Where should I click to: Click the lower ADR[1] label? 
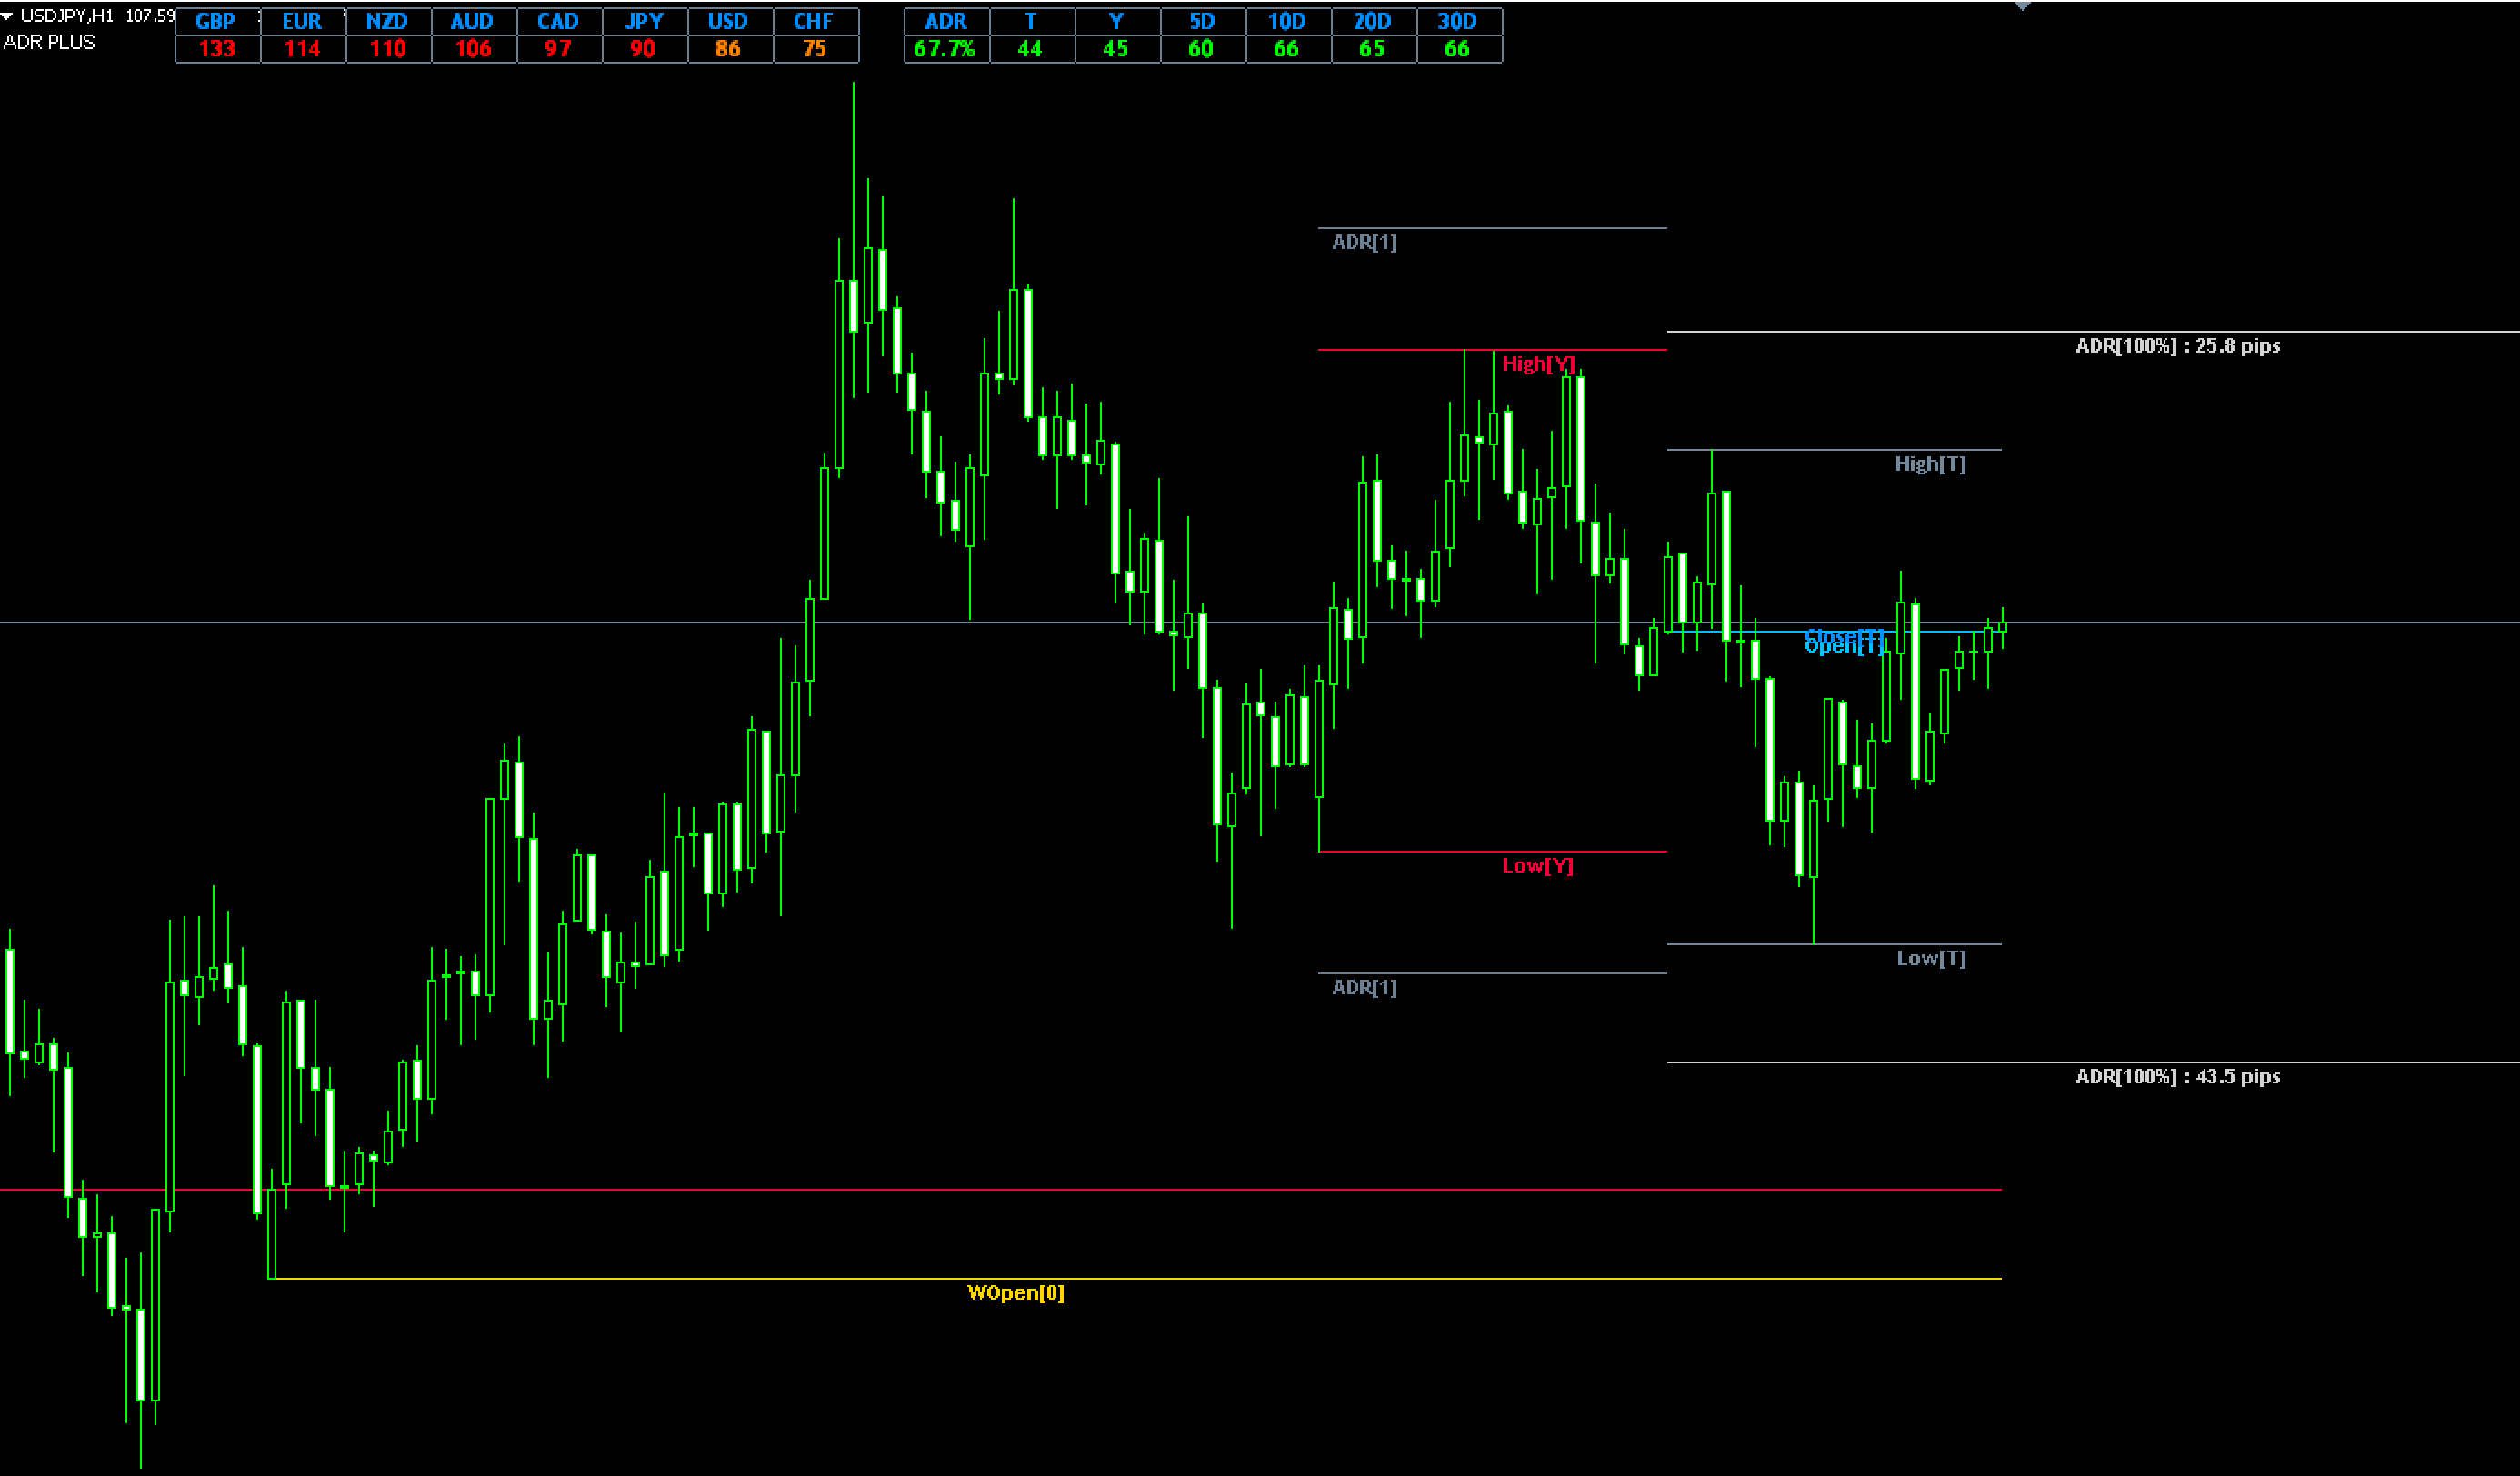pyautogui.click(x=1364, y=987)
